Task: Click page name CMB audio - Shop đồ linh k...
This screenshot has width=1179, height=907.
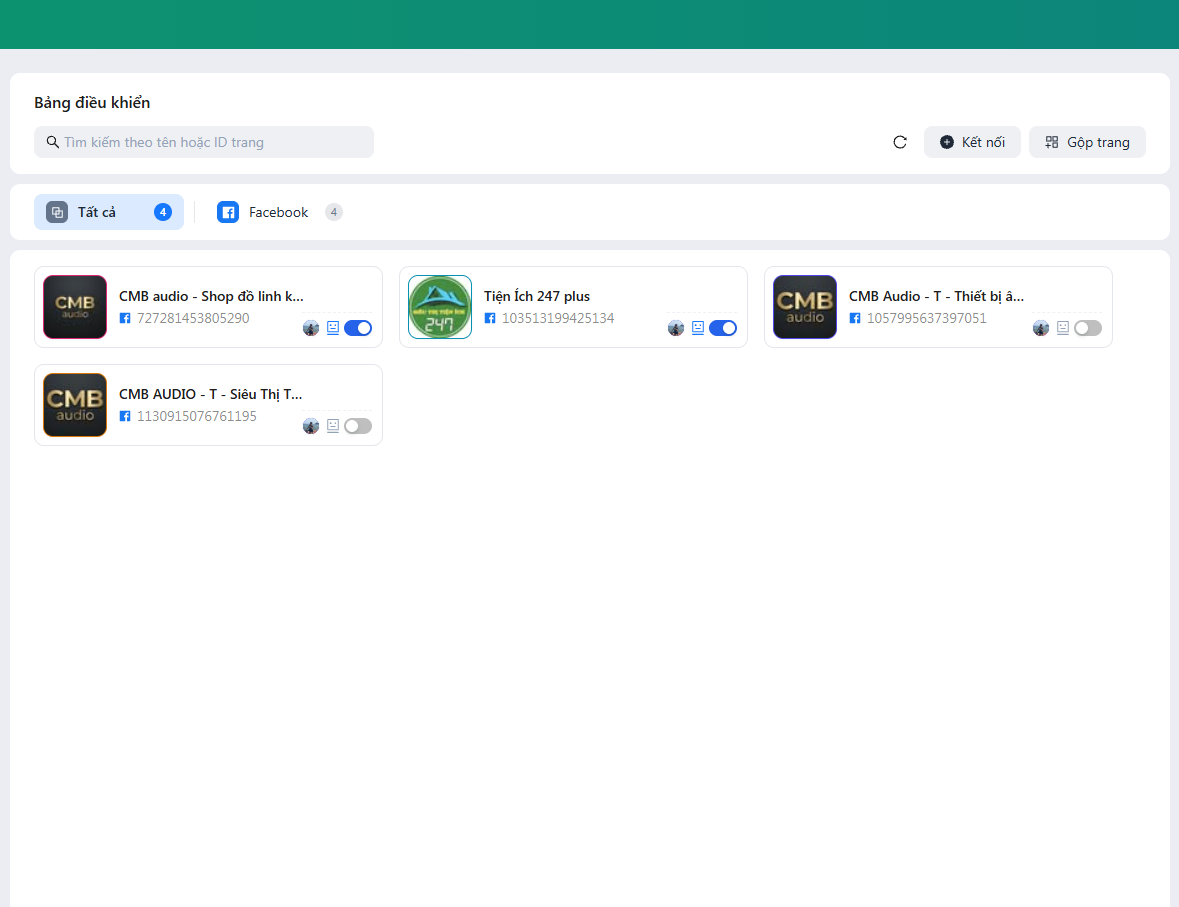Action: (211, 296)
